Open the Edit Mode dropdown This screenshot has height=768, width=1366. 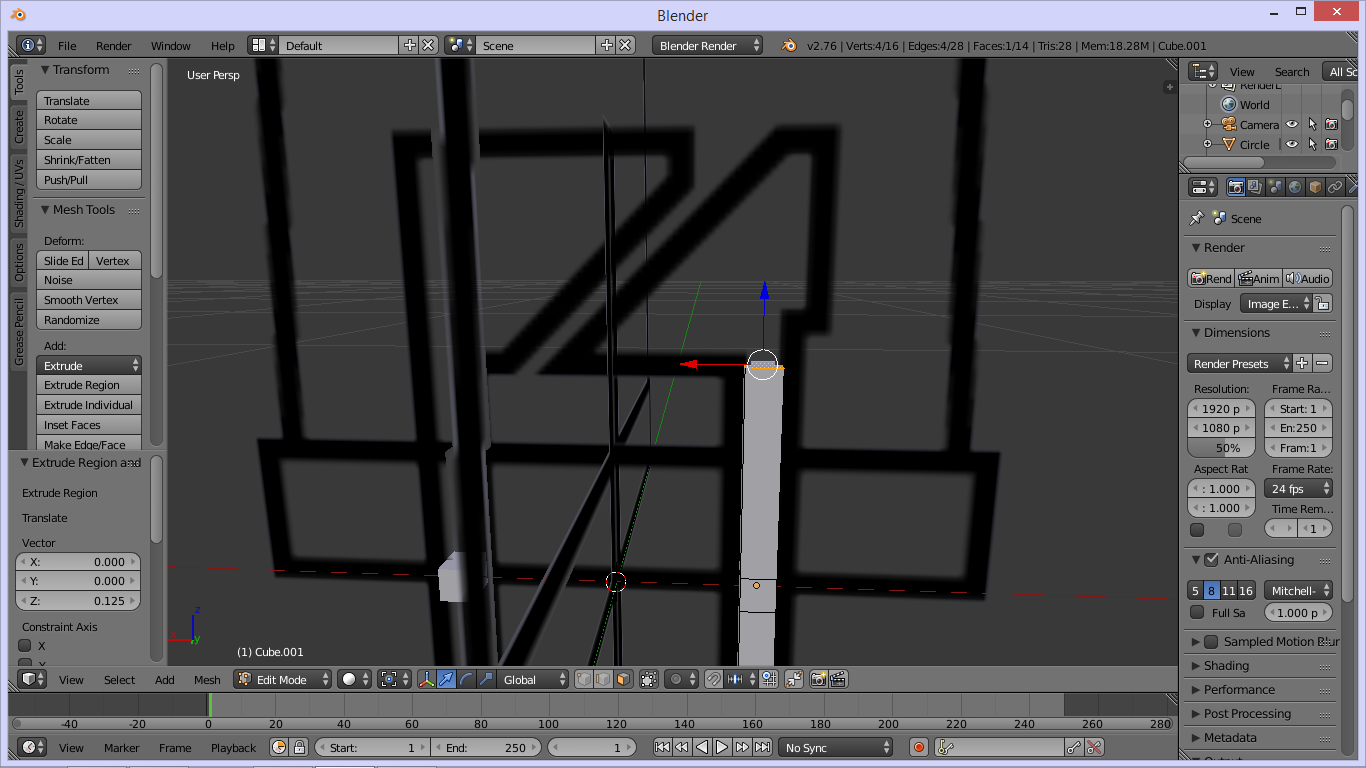(x=283, y=679)
